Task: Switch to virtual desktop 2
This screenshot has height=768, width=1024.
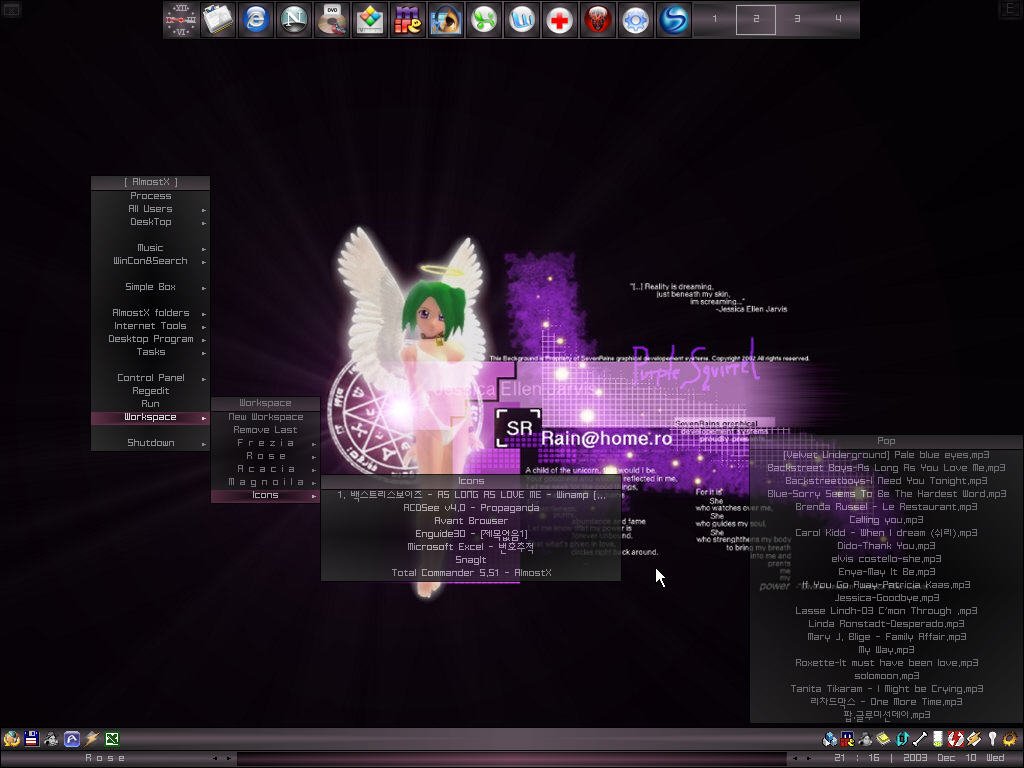Action: click(756, 19)
